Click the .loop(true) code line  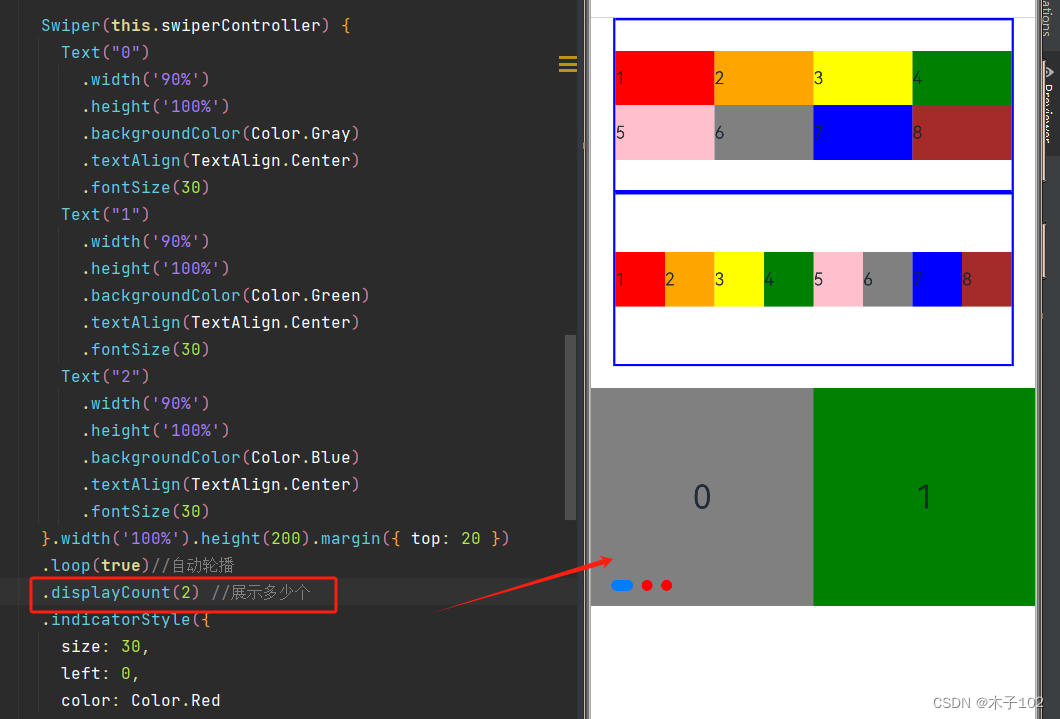click(x=138, y=565)
